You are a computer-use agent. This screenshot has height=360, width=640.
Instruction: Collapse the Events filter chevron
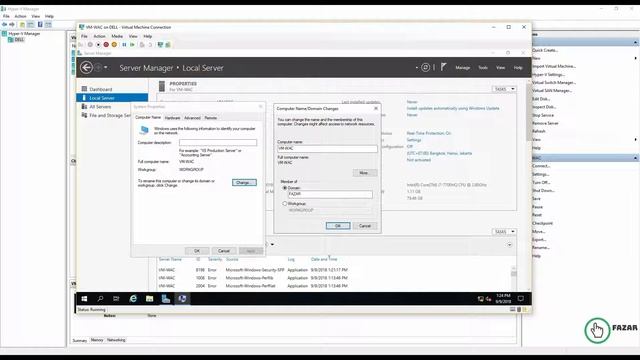pyautogui.click(x=509, y=245)
